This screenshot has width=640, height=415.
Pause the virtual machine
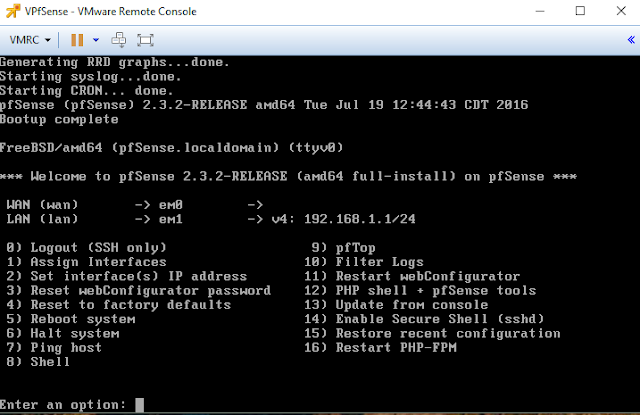click(x=77, y=40)
